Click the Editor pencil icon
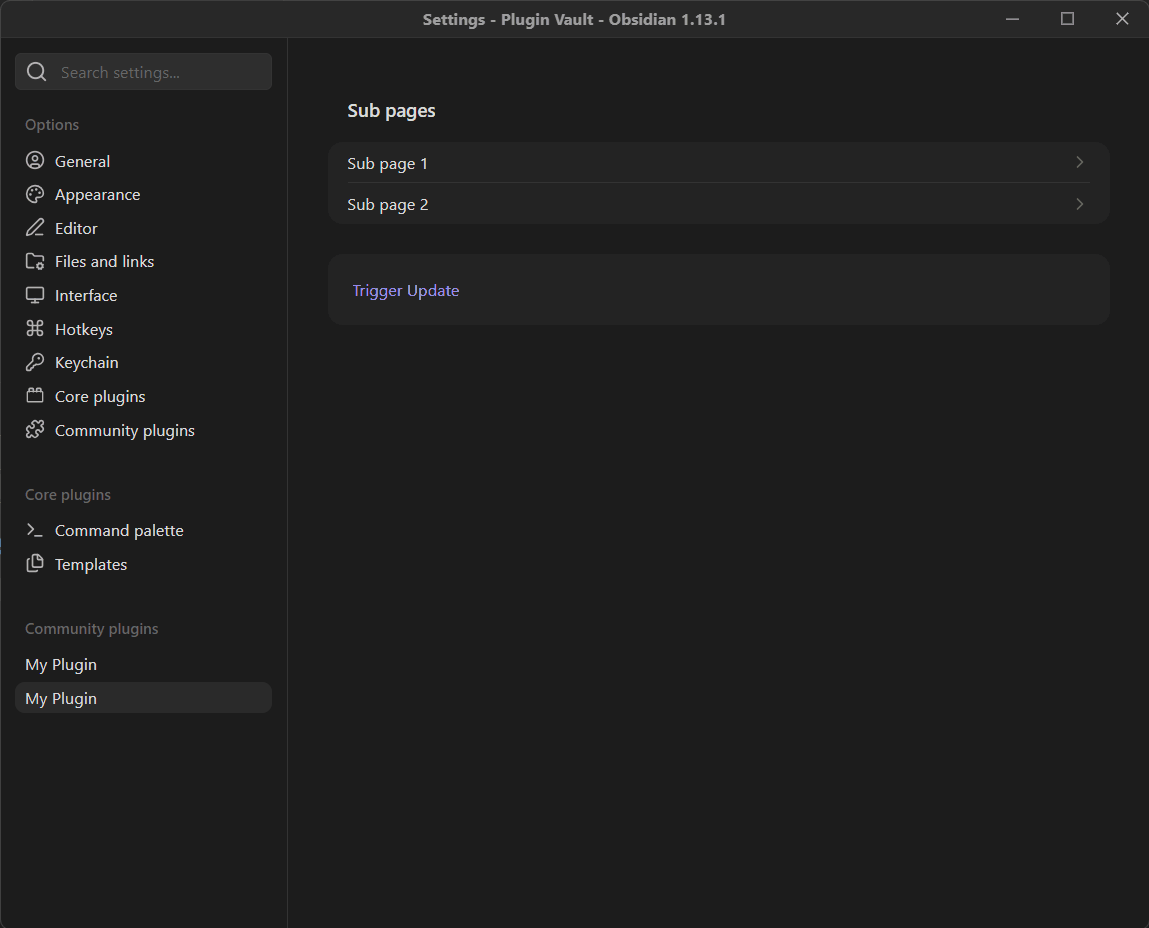 34,228
